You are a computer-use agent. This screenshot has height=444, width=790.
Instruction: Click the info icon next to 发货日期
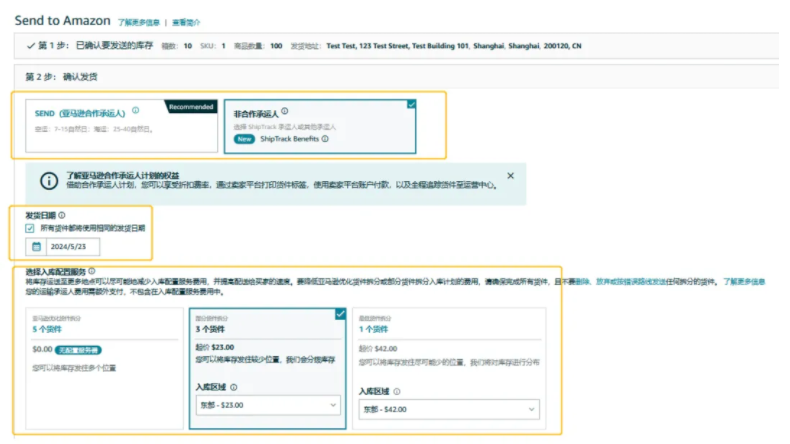(61, 215)
